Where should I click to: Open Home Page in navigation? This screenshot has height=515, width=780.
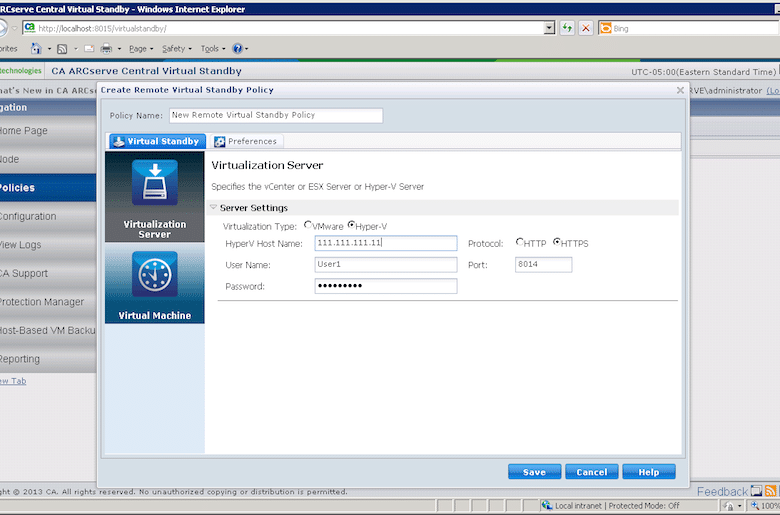pos(48,131)
